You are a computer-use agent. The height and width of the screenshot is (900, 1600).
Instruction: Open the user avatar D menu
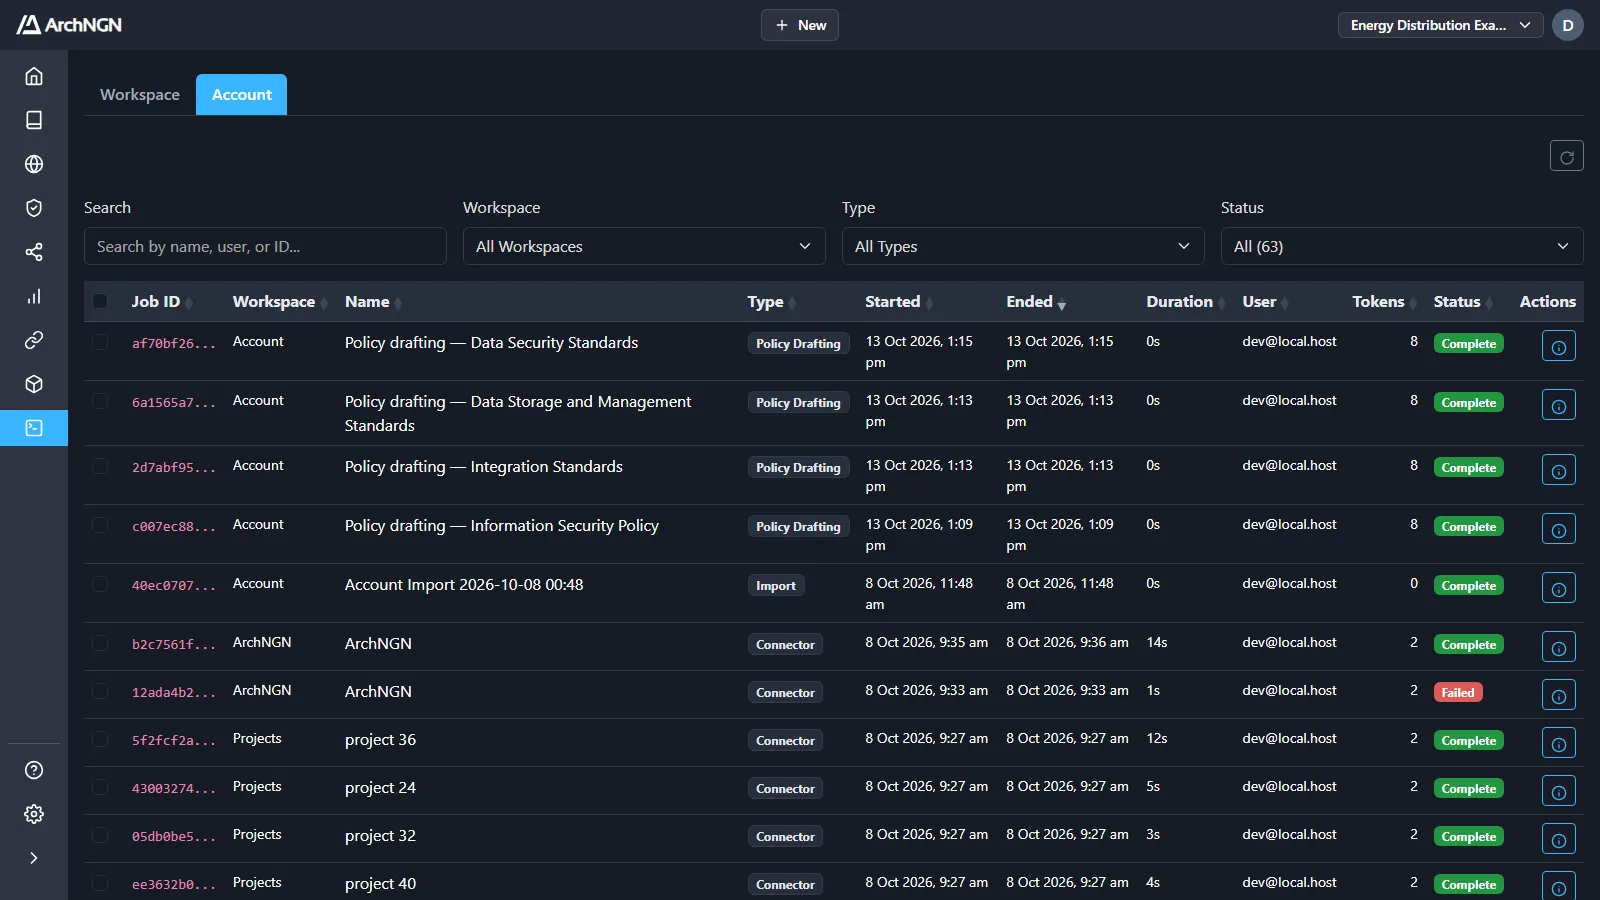click(x=1567, y=25)
